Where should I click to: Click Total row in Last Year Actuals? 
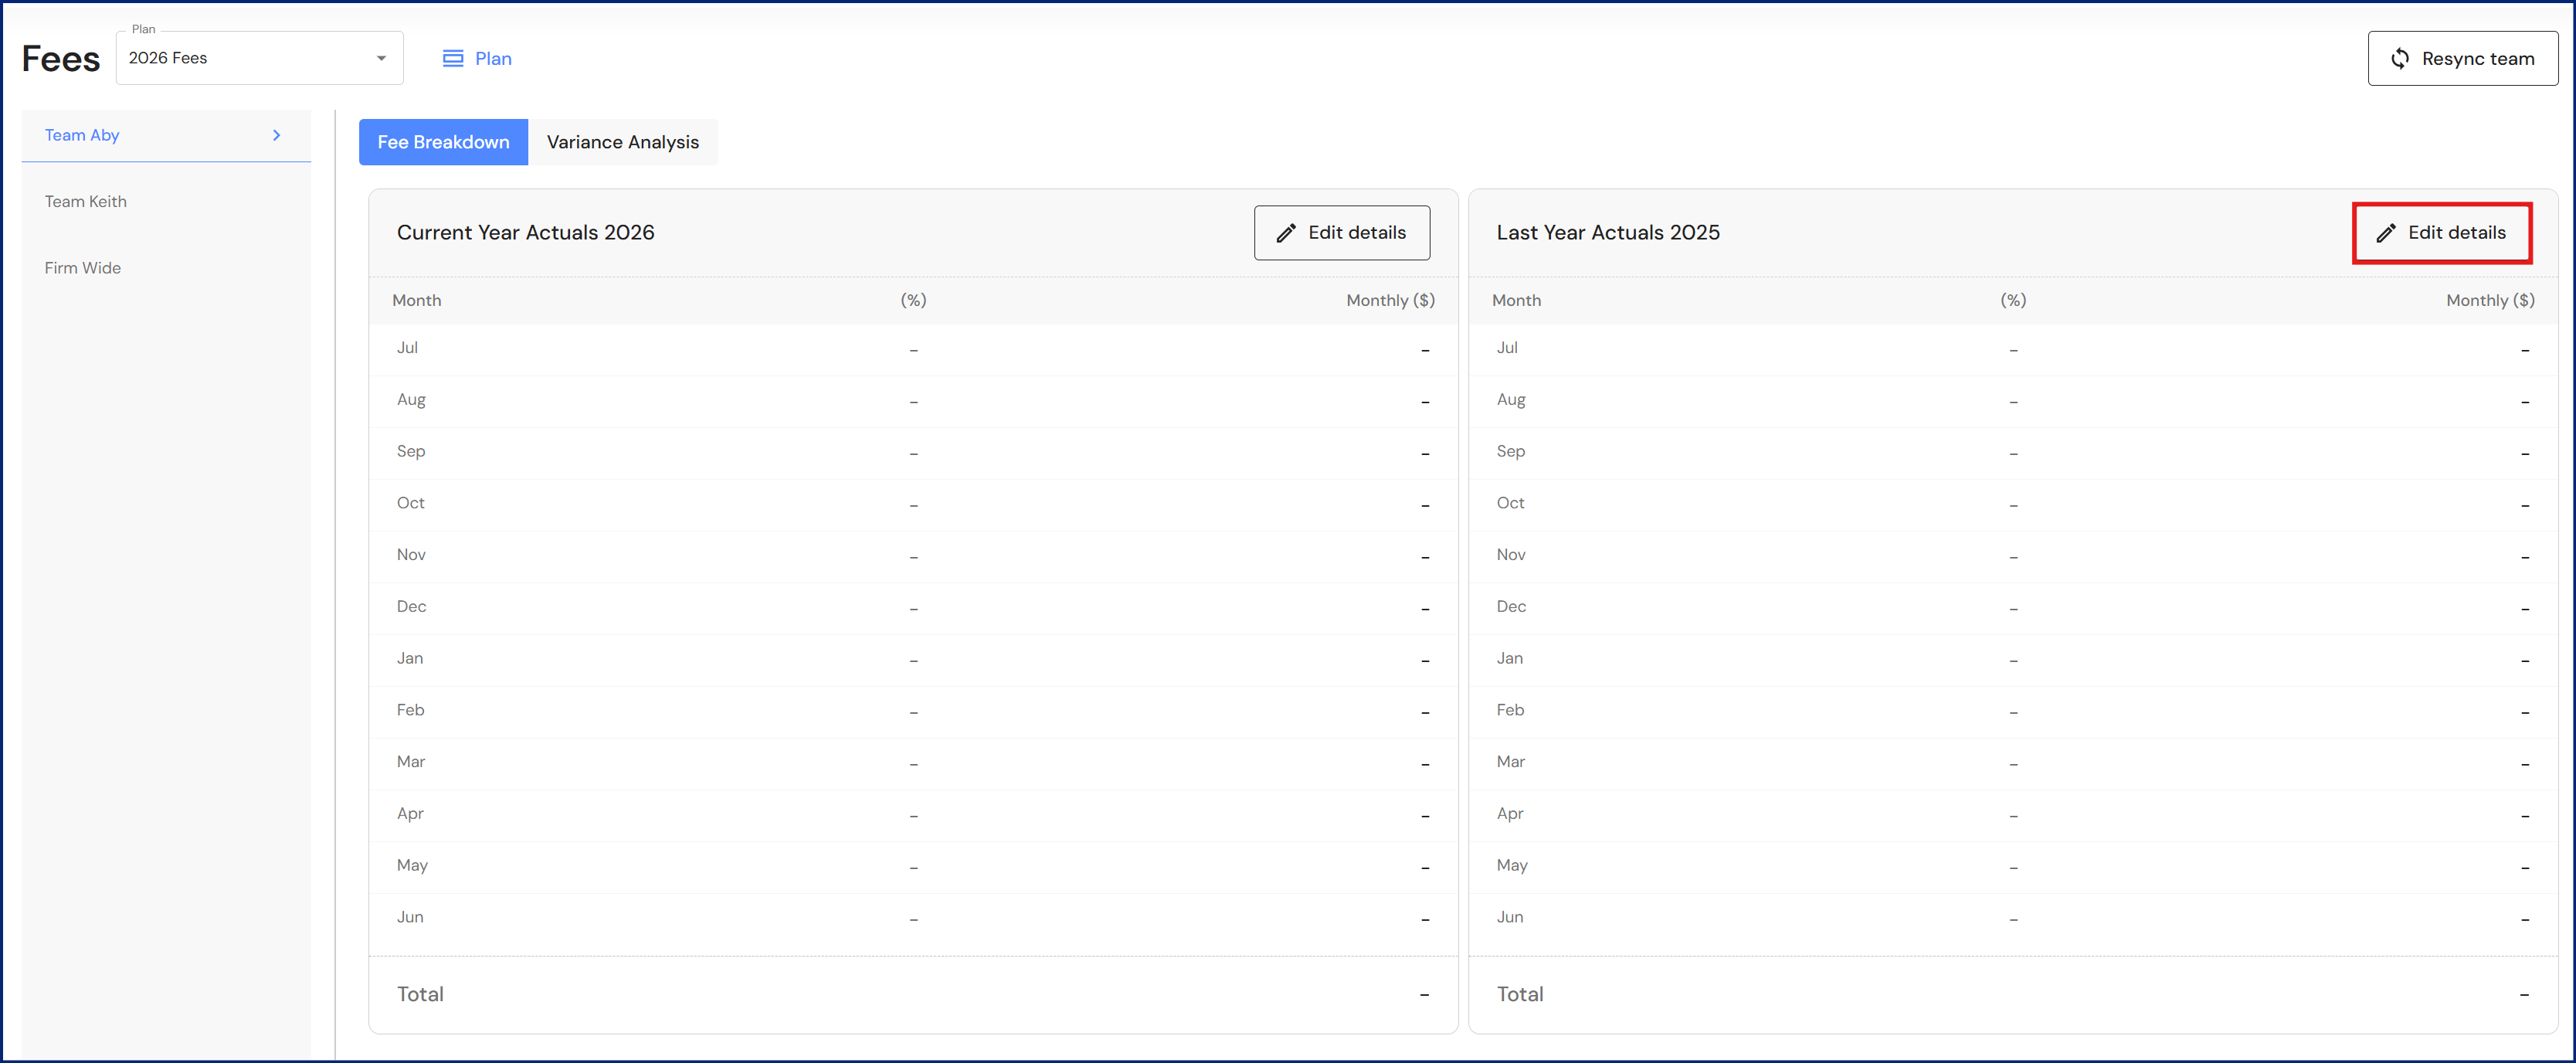(x=2012, y=994)
